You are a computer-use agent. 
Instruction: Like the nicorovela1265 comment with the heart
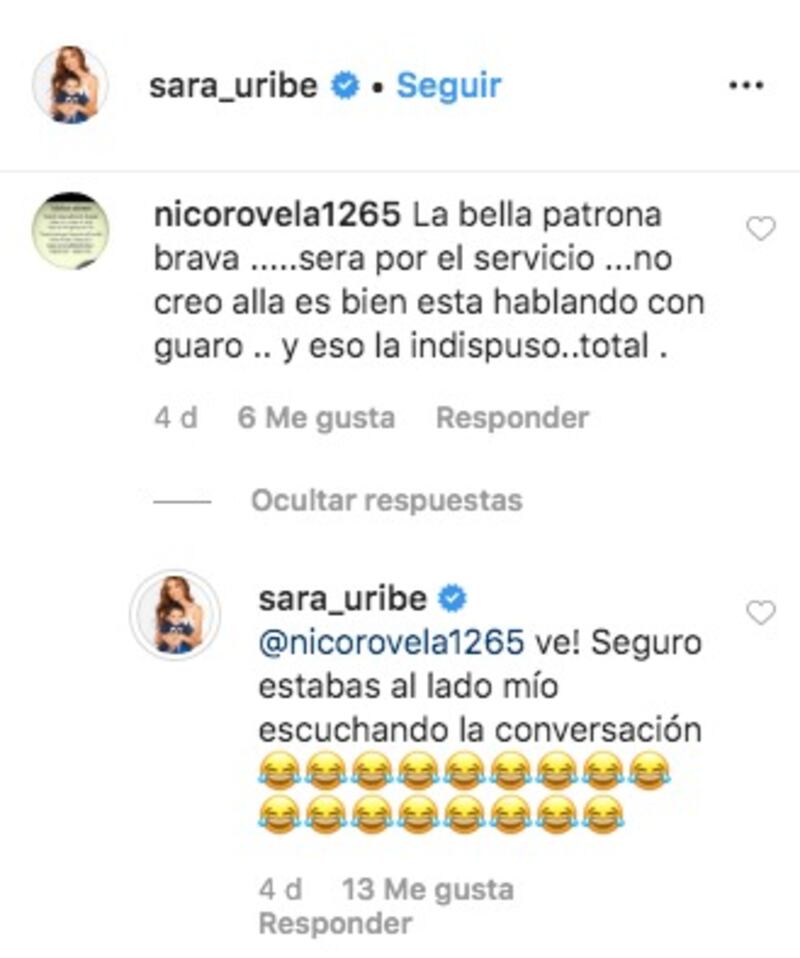click(761, 229)
